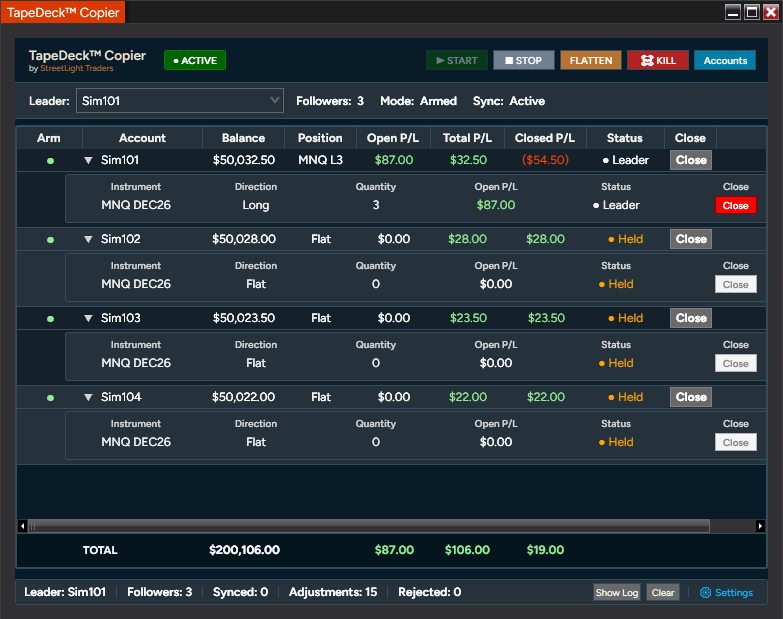Click the total balance $200,106.00
The height and width of the screenshot is (619, 783).
244,550
